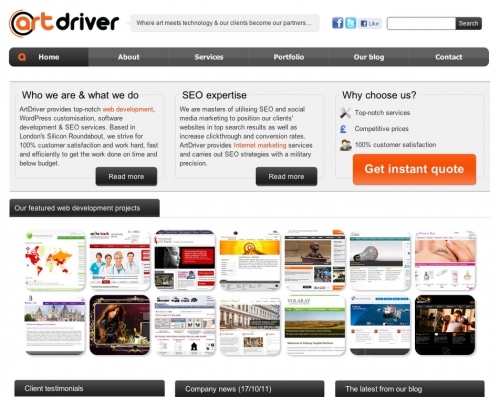Screen dimensions: 500x397
Task: Click Read more under SEO expertise
Action: (x=286, y=176)
